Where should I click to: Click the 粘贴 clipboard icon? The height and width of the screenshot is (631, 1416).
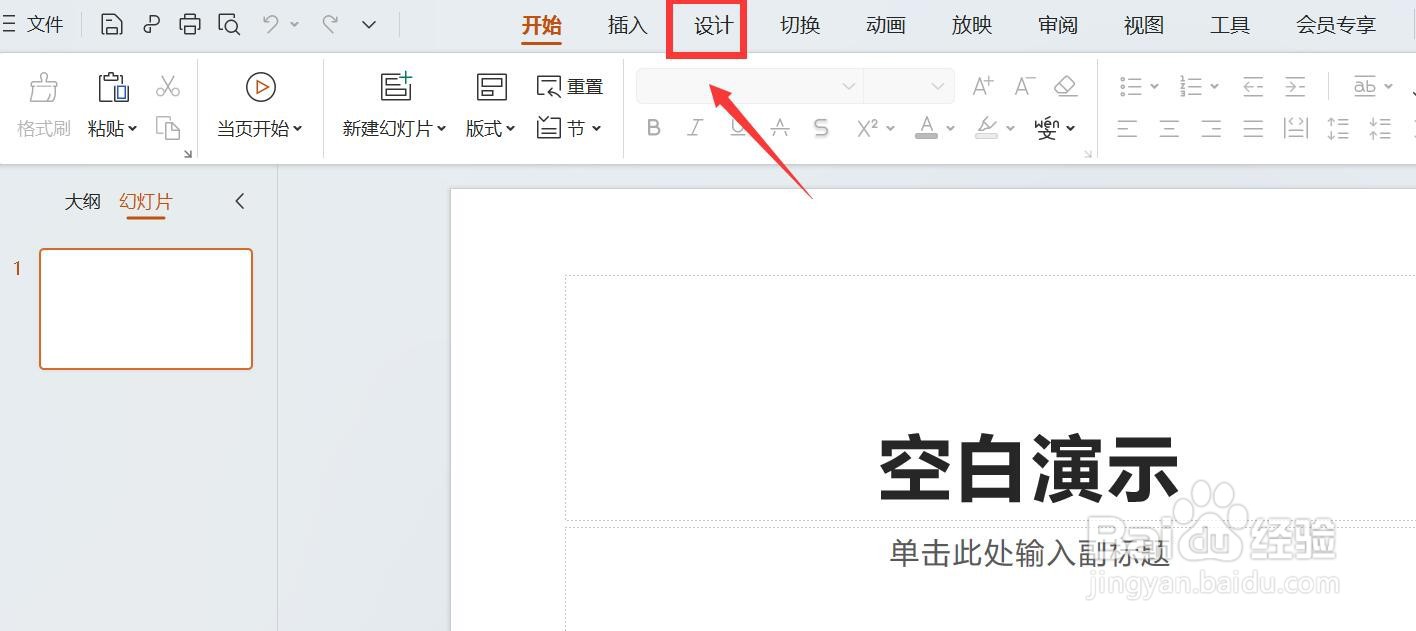[113, 88]
